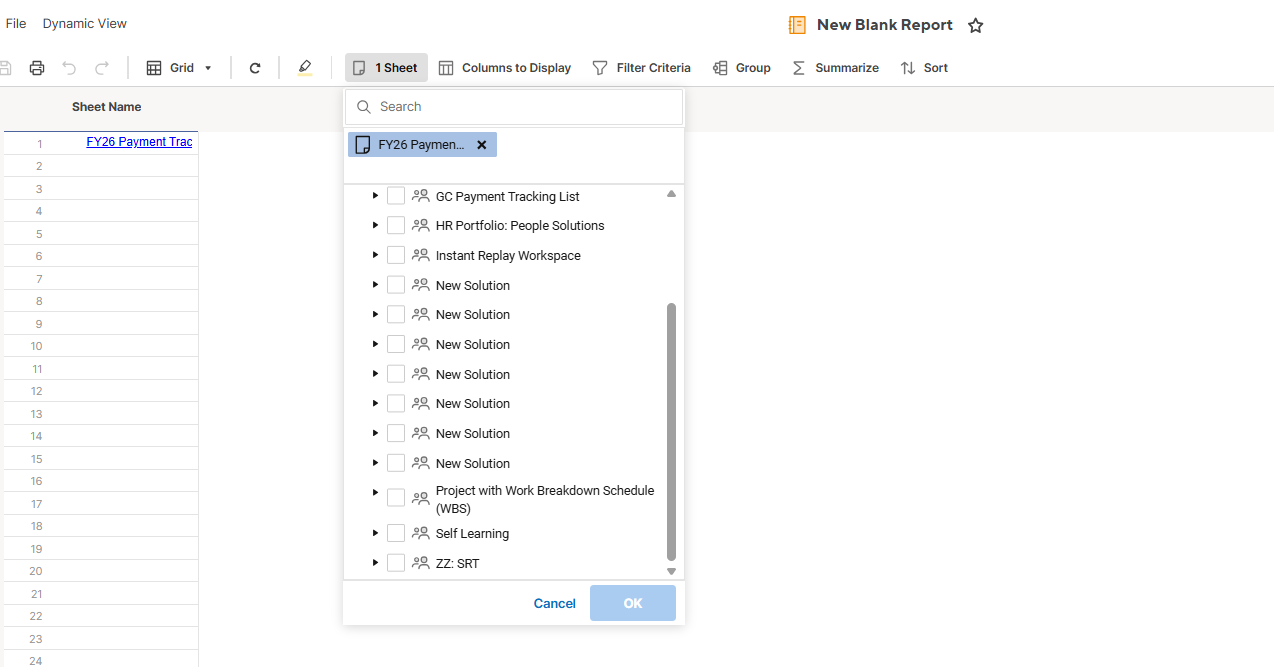Image resolution: width=1274 pixels, height=667 pixels.
Task: Open the FY26 Payment Trac sheet link
Action: tap(139, 142)
